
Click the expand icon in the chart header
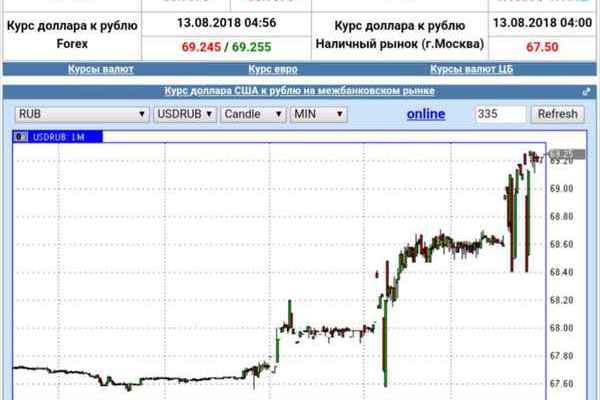(586, 91)
